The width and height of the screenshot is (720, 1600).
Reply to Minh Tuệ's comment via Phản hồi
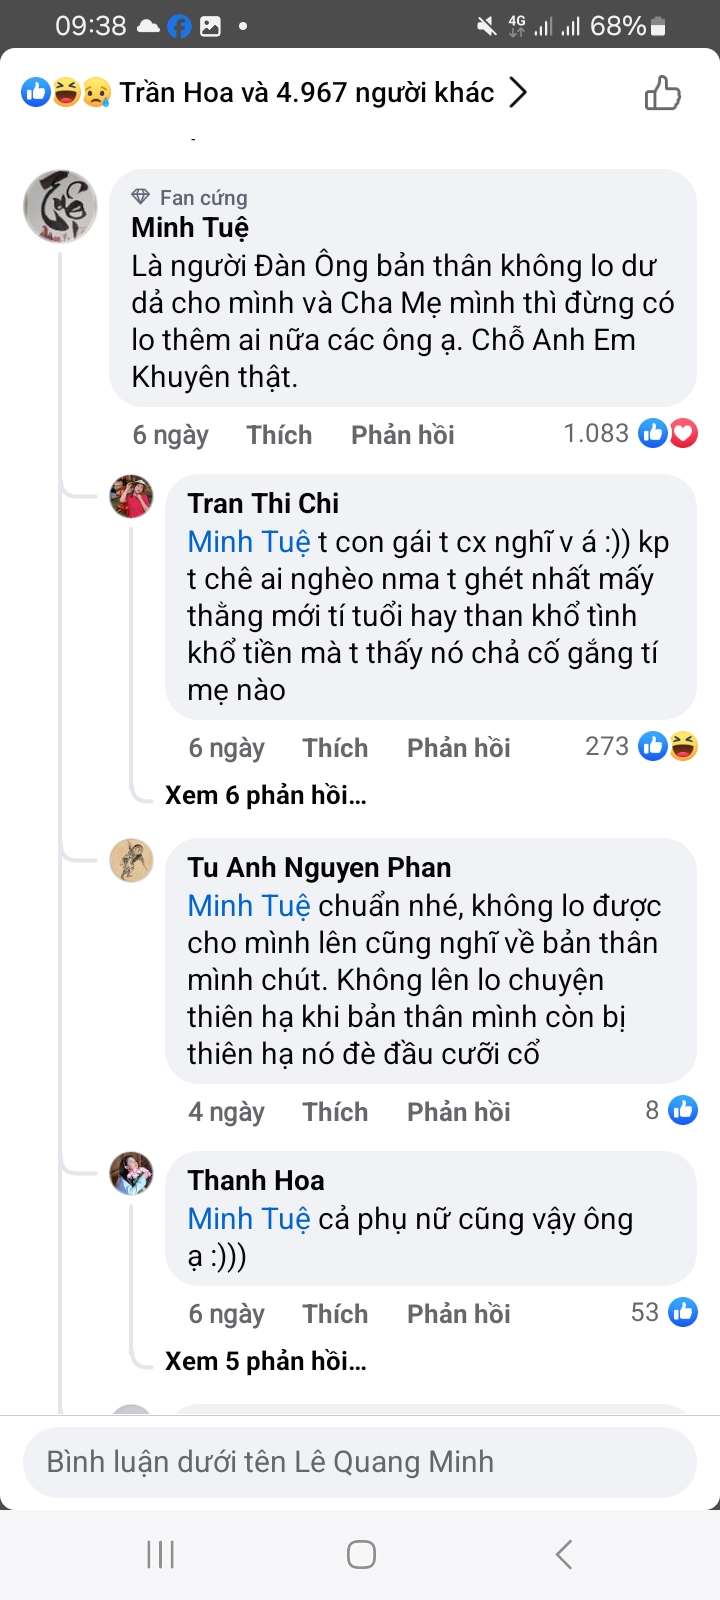point(402,435)
